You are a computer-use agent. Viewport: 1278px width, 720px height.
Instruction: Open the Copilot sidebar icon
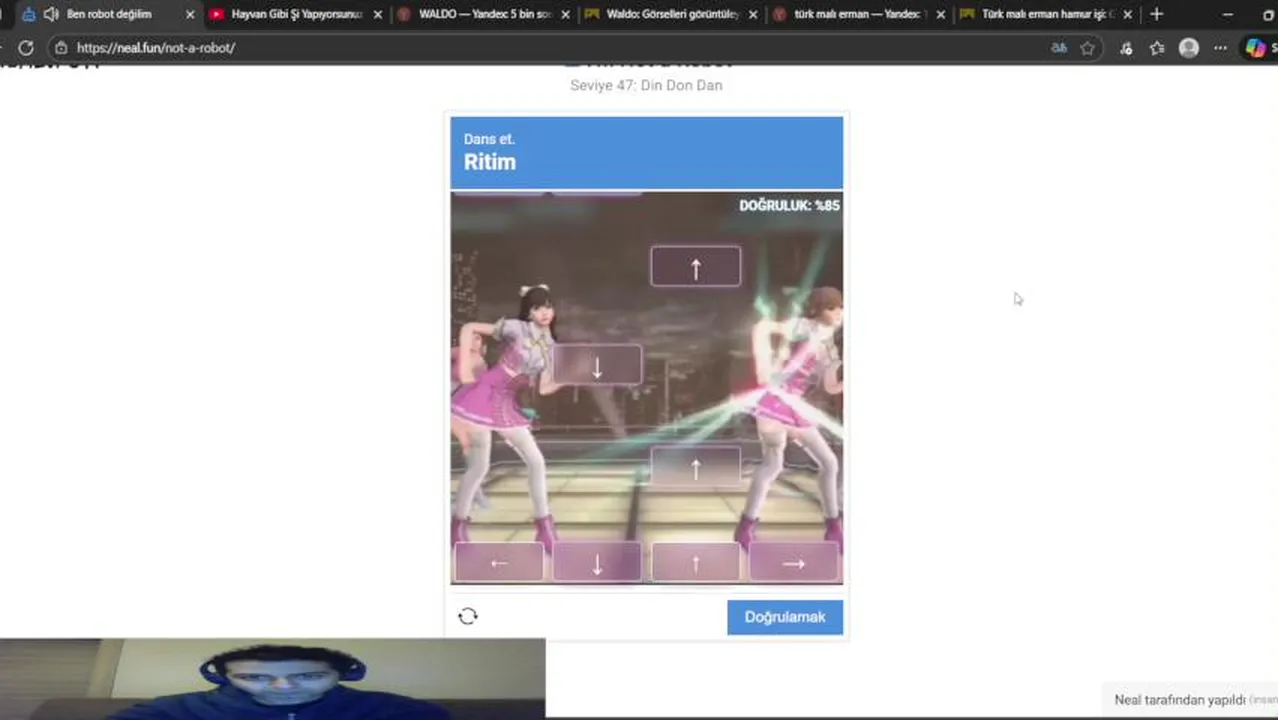1255,48
